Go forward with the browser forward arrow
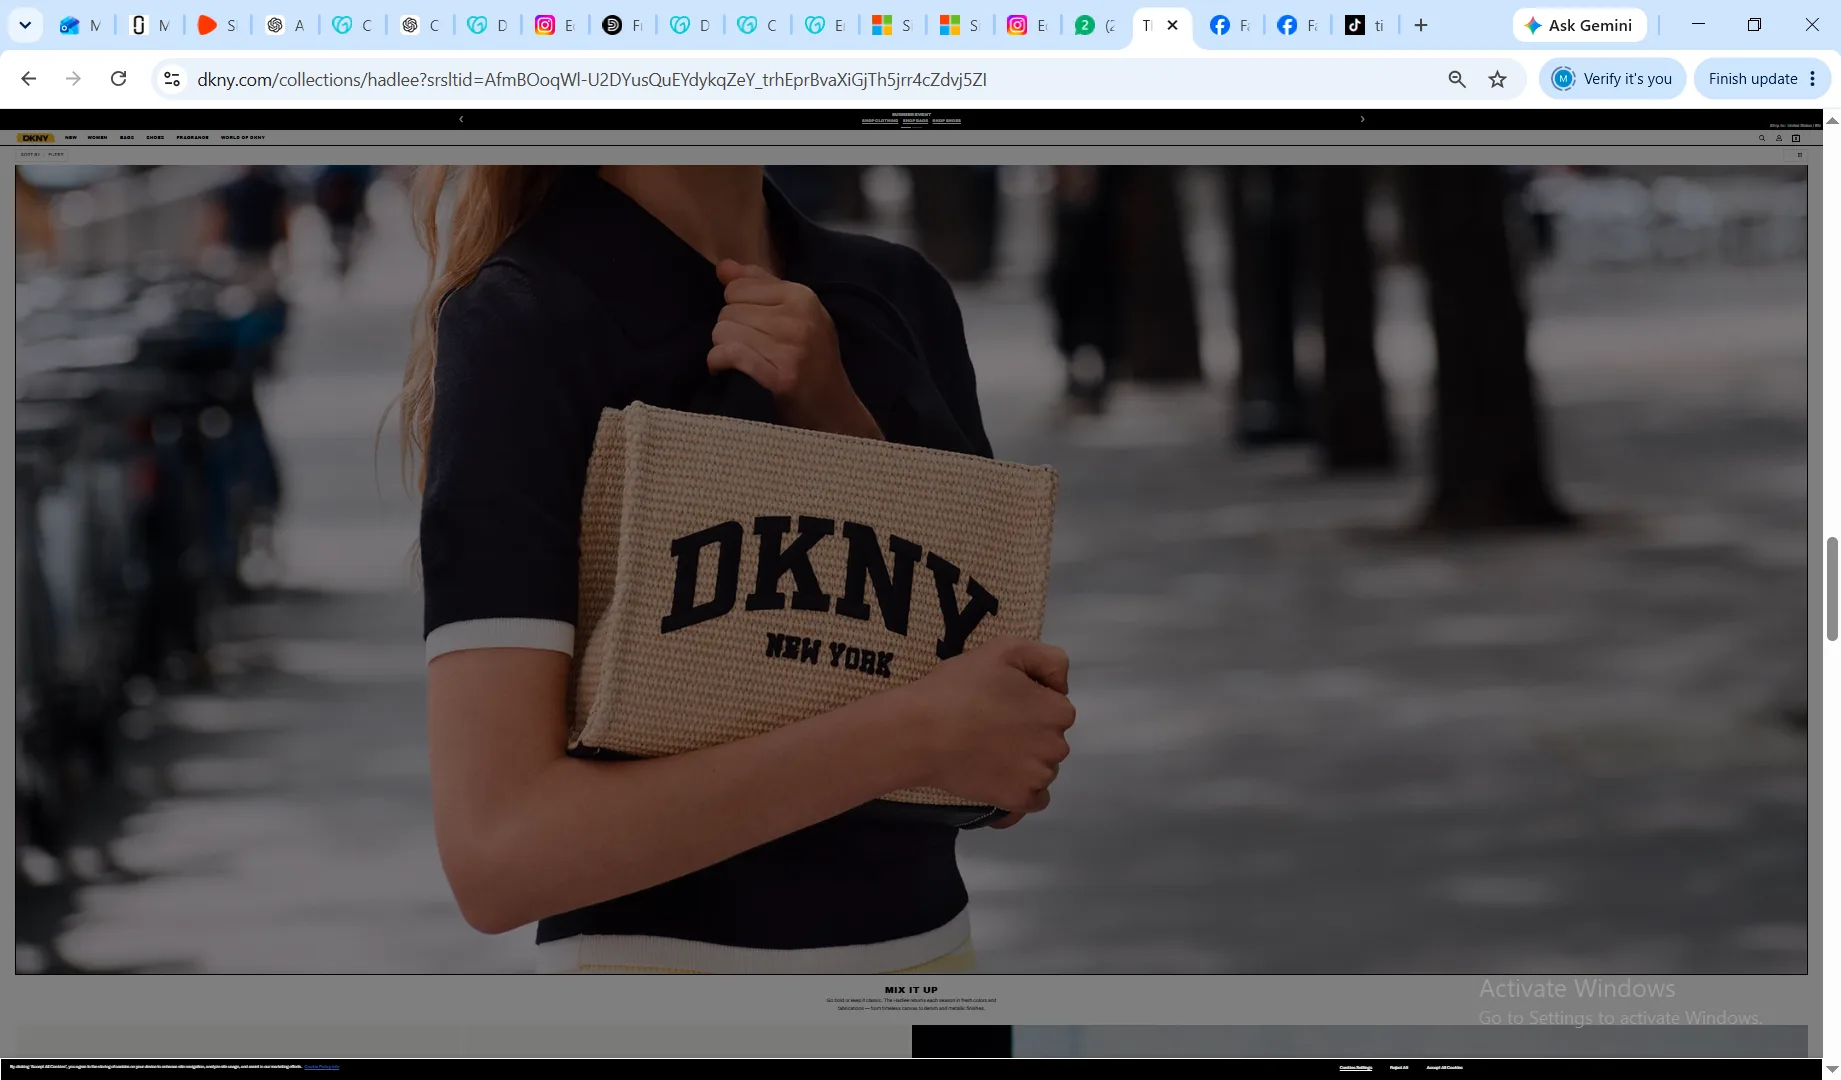Image resolution: width=1841 pixels, height=1080 pixels. (x=73, y=79)
